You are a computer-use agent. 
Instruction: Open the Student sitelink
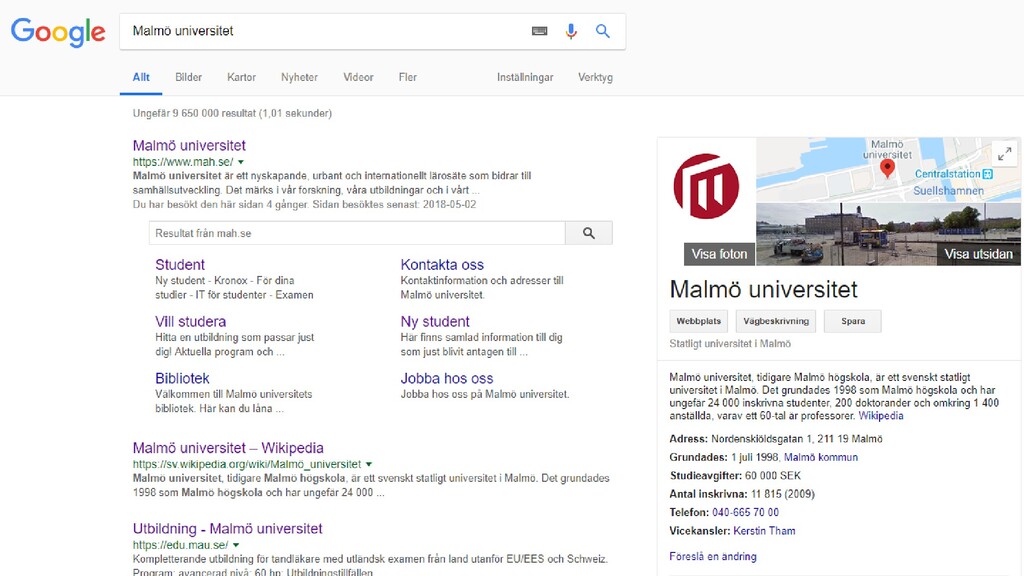[x=180, y=264]
